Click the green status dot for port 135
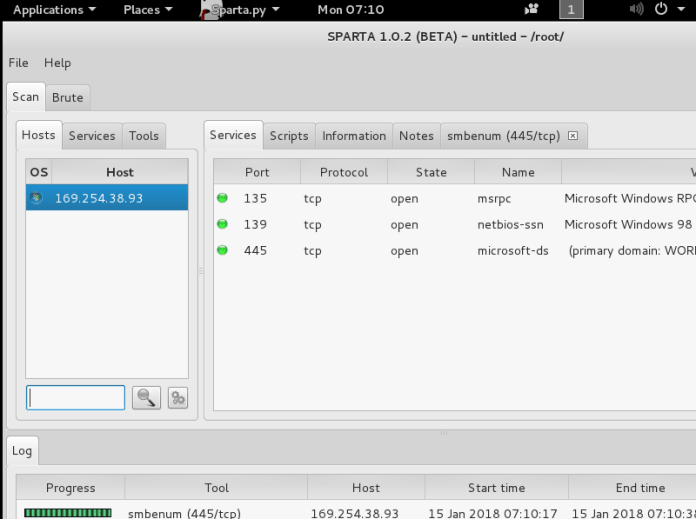Image resolution: width=696 pixels, height=519 pixels. [222, 198]
